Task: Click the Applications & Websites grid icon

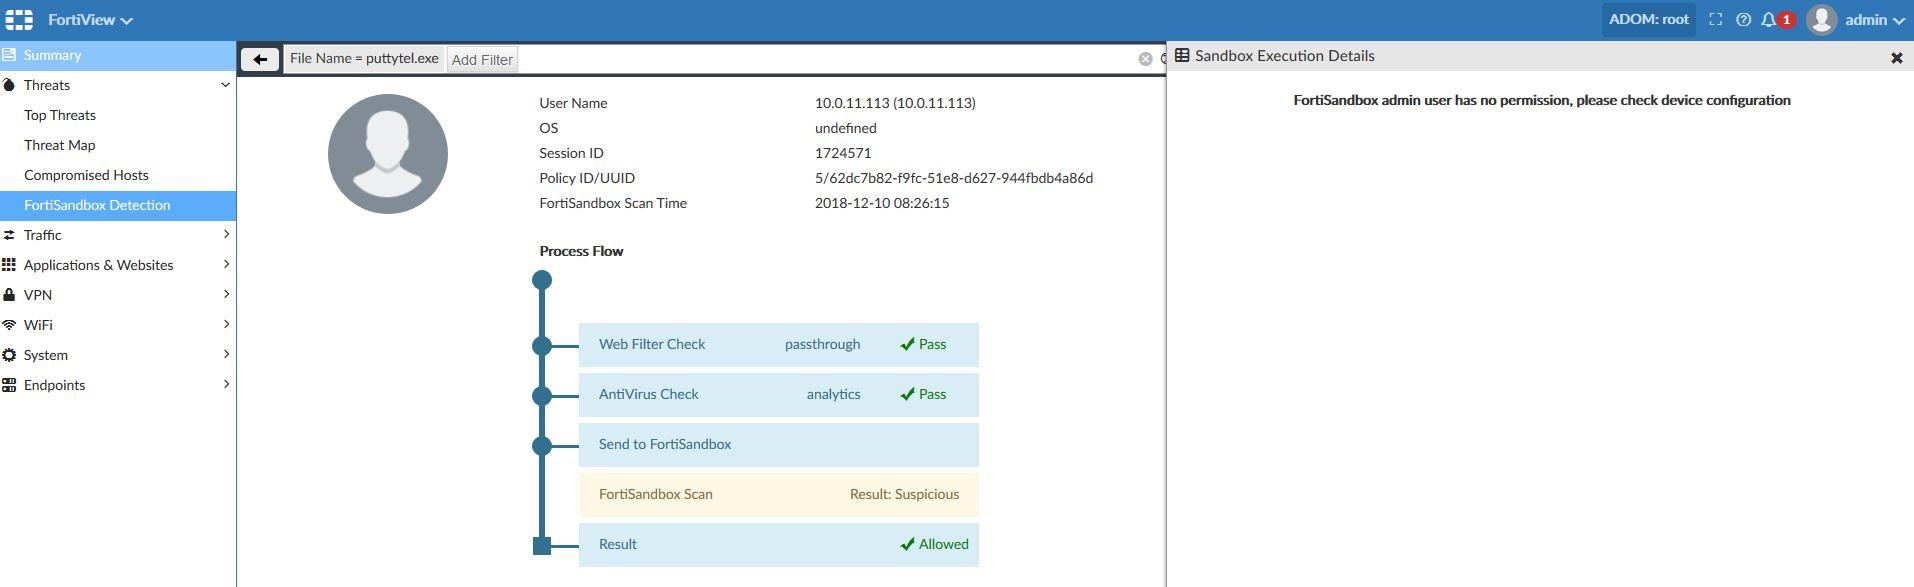Action: coord(9,265)
